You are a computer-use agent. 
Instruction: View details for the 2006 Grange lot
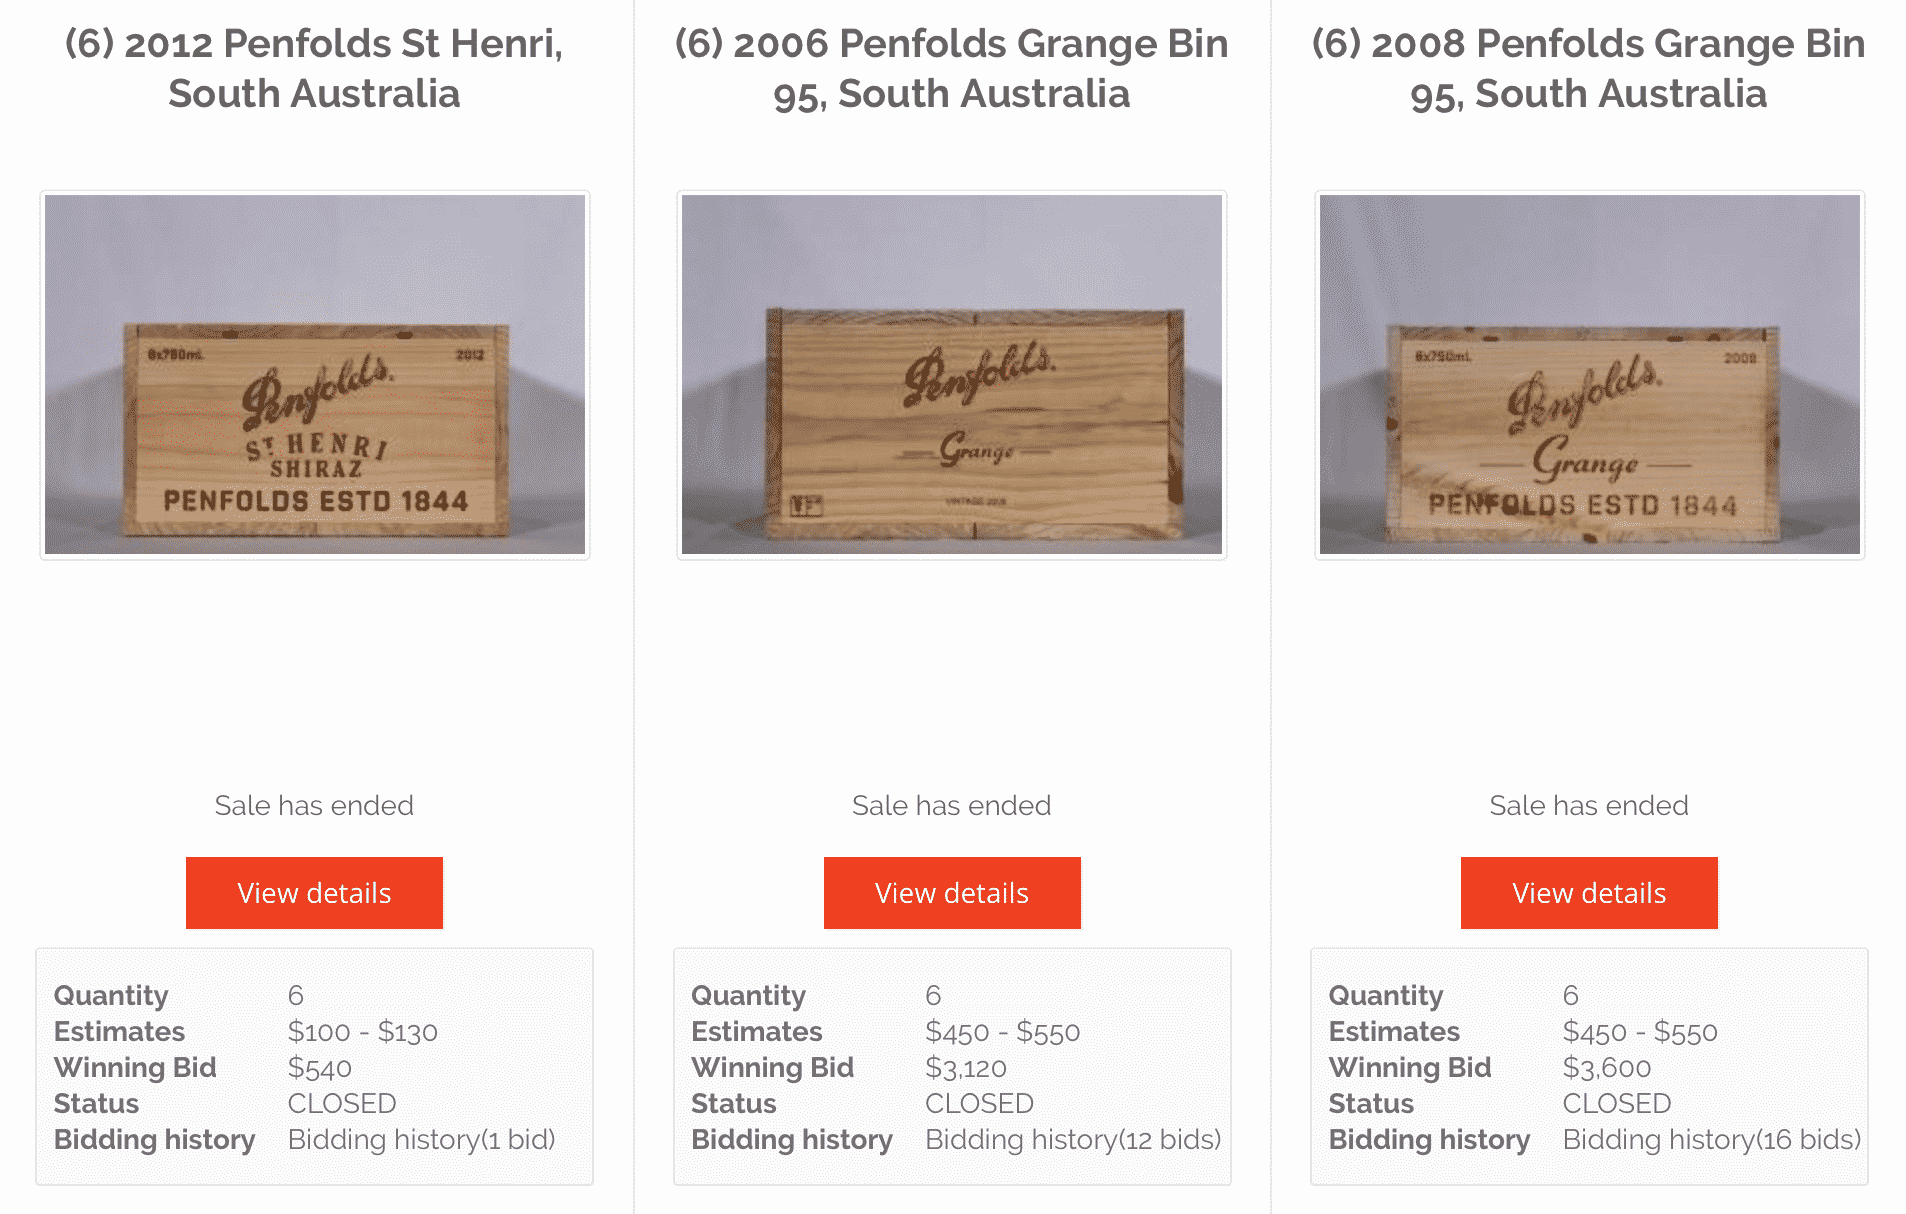(952, 893)
